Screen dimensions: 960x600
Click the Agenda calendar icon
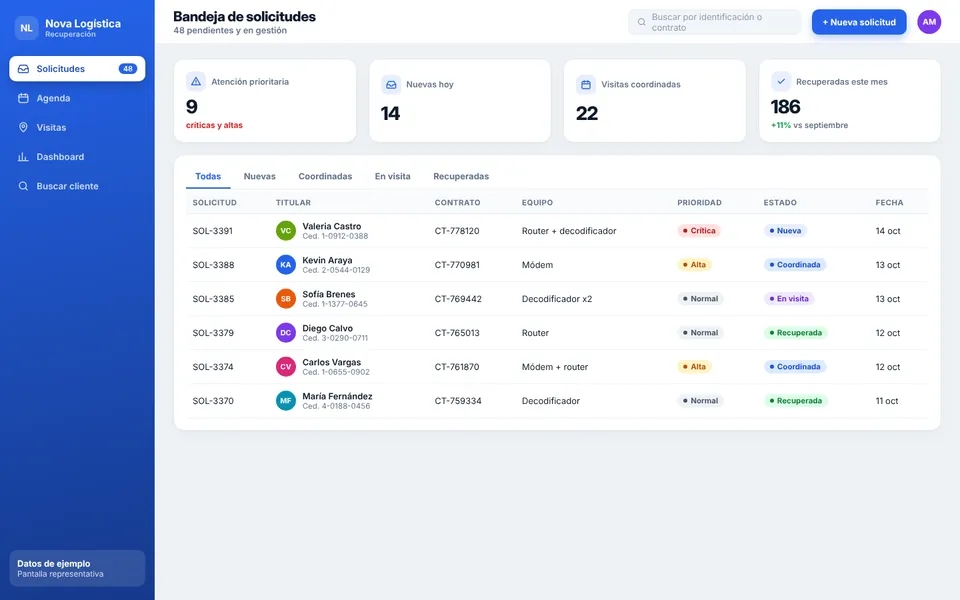23,98
